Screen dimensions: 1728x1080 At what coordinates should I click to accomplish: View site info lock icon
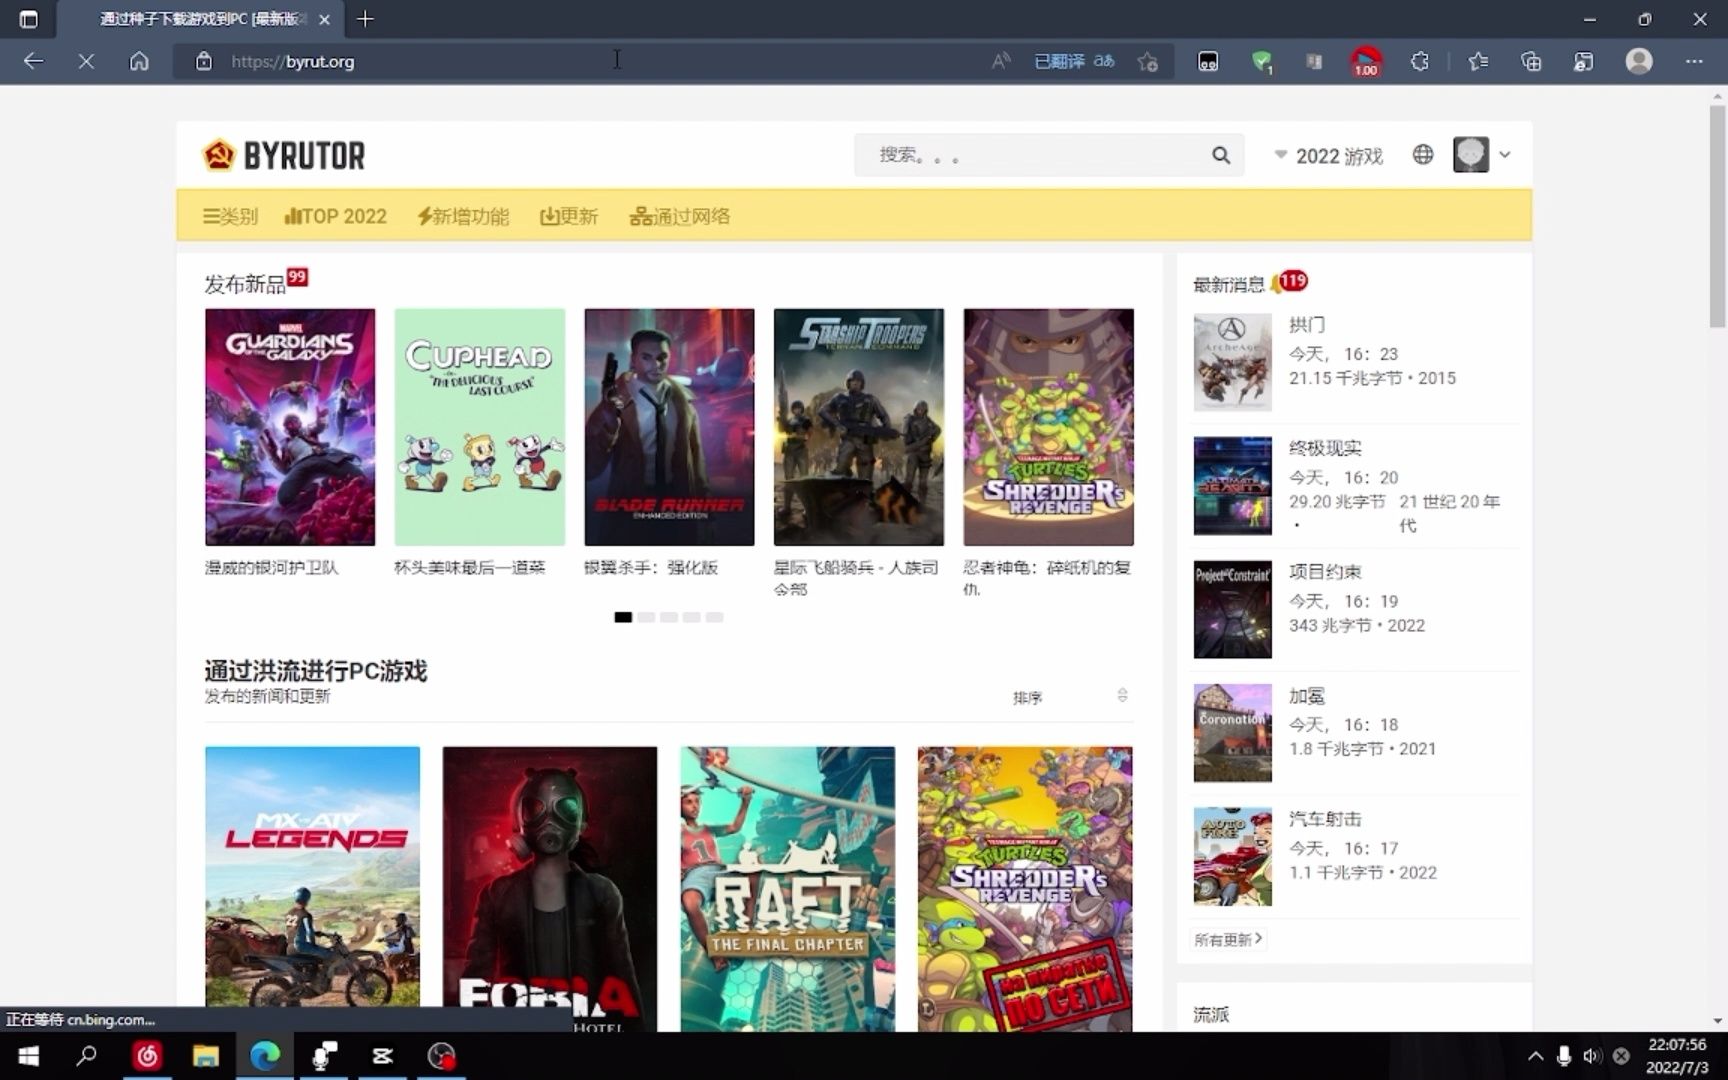click(203, 61)
